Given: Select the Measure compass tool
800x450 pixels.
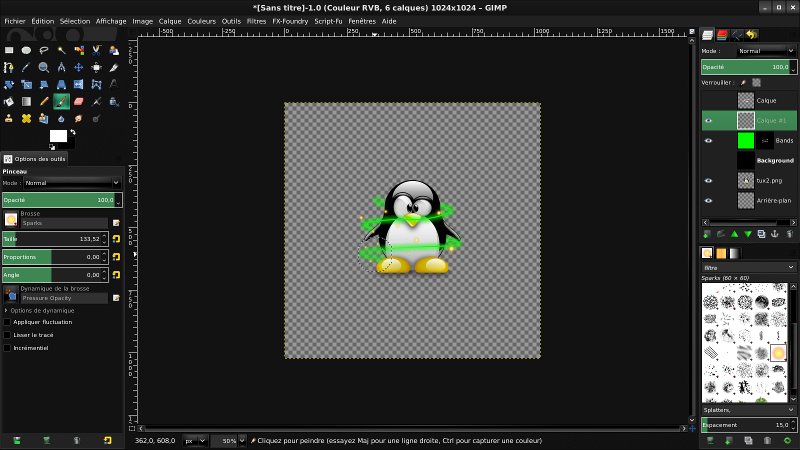Looking at the screenshot, I should pos(61,67).
